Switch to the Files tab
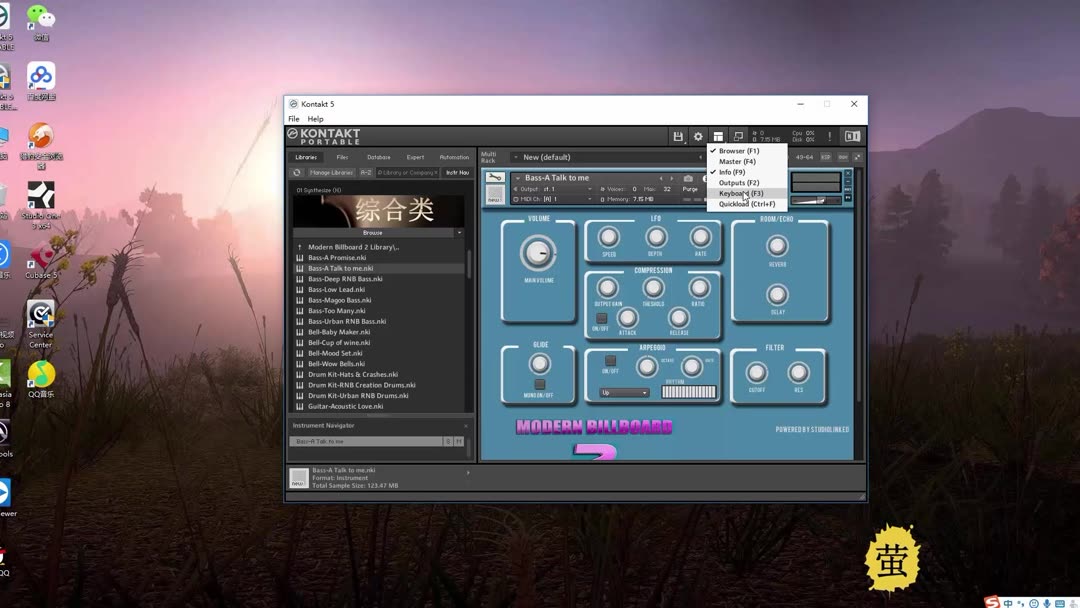Image resolution: width=1080 pixels, height=608 pixels. coord(343,157)
